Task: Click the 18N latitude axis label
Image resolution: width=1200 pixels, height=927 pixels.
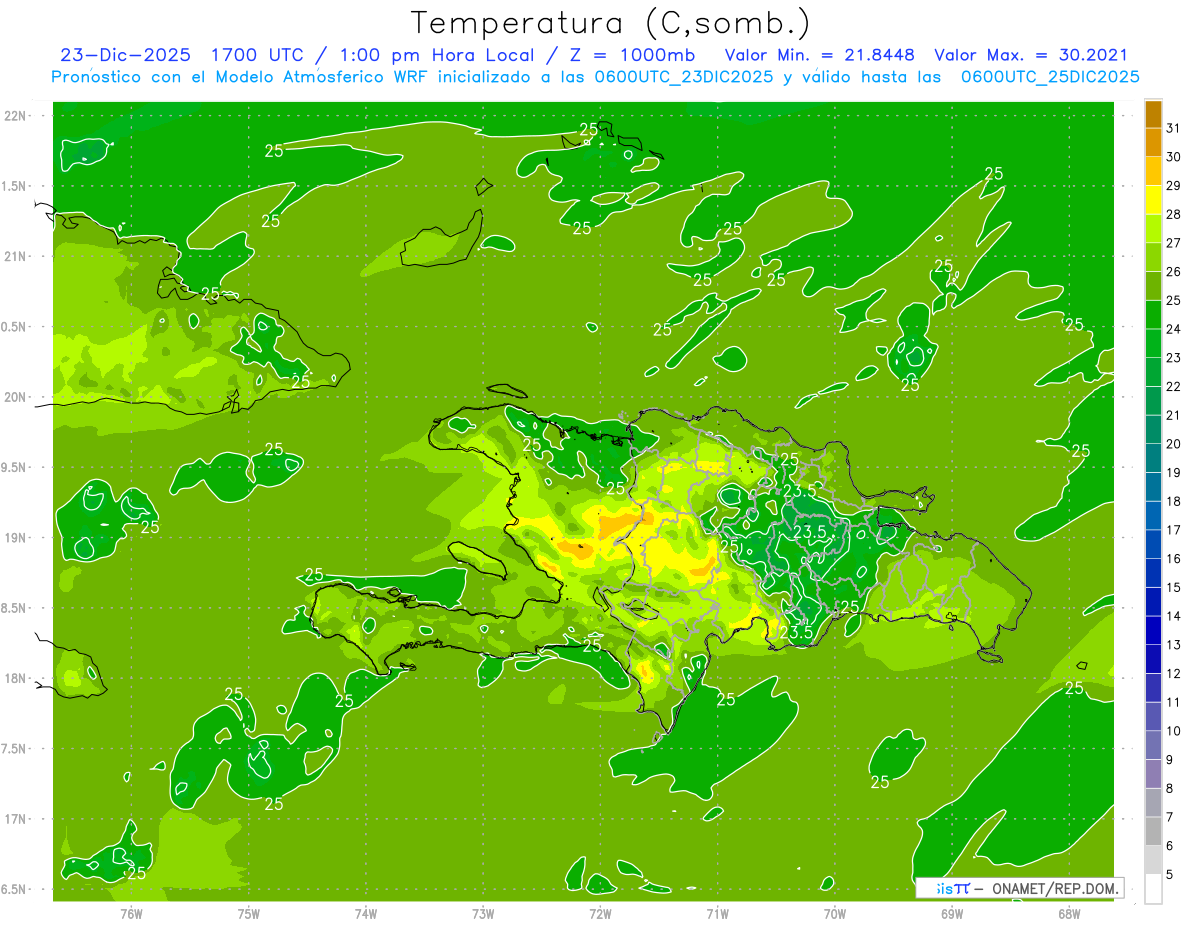Action: (15, 678)
